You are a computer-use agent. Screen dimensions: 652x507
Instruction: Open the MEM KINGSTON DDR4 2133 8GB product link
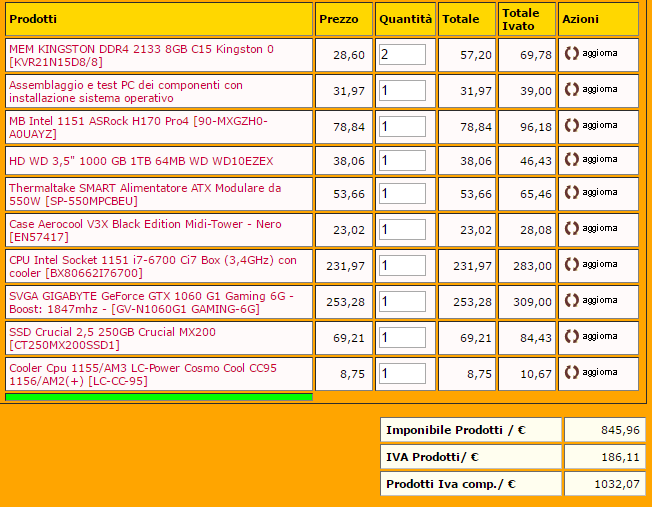[x=141, y=55]
